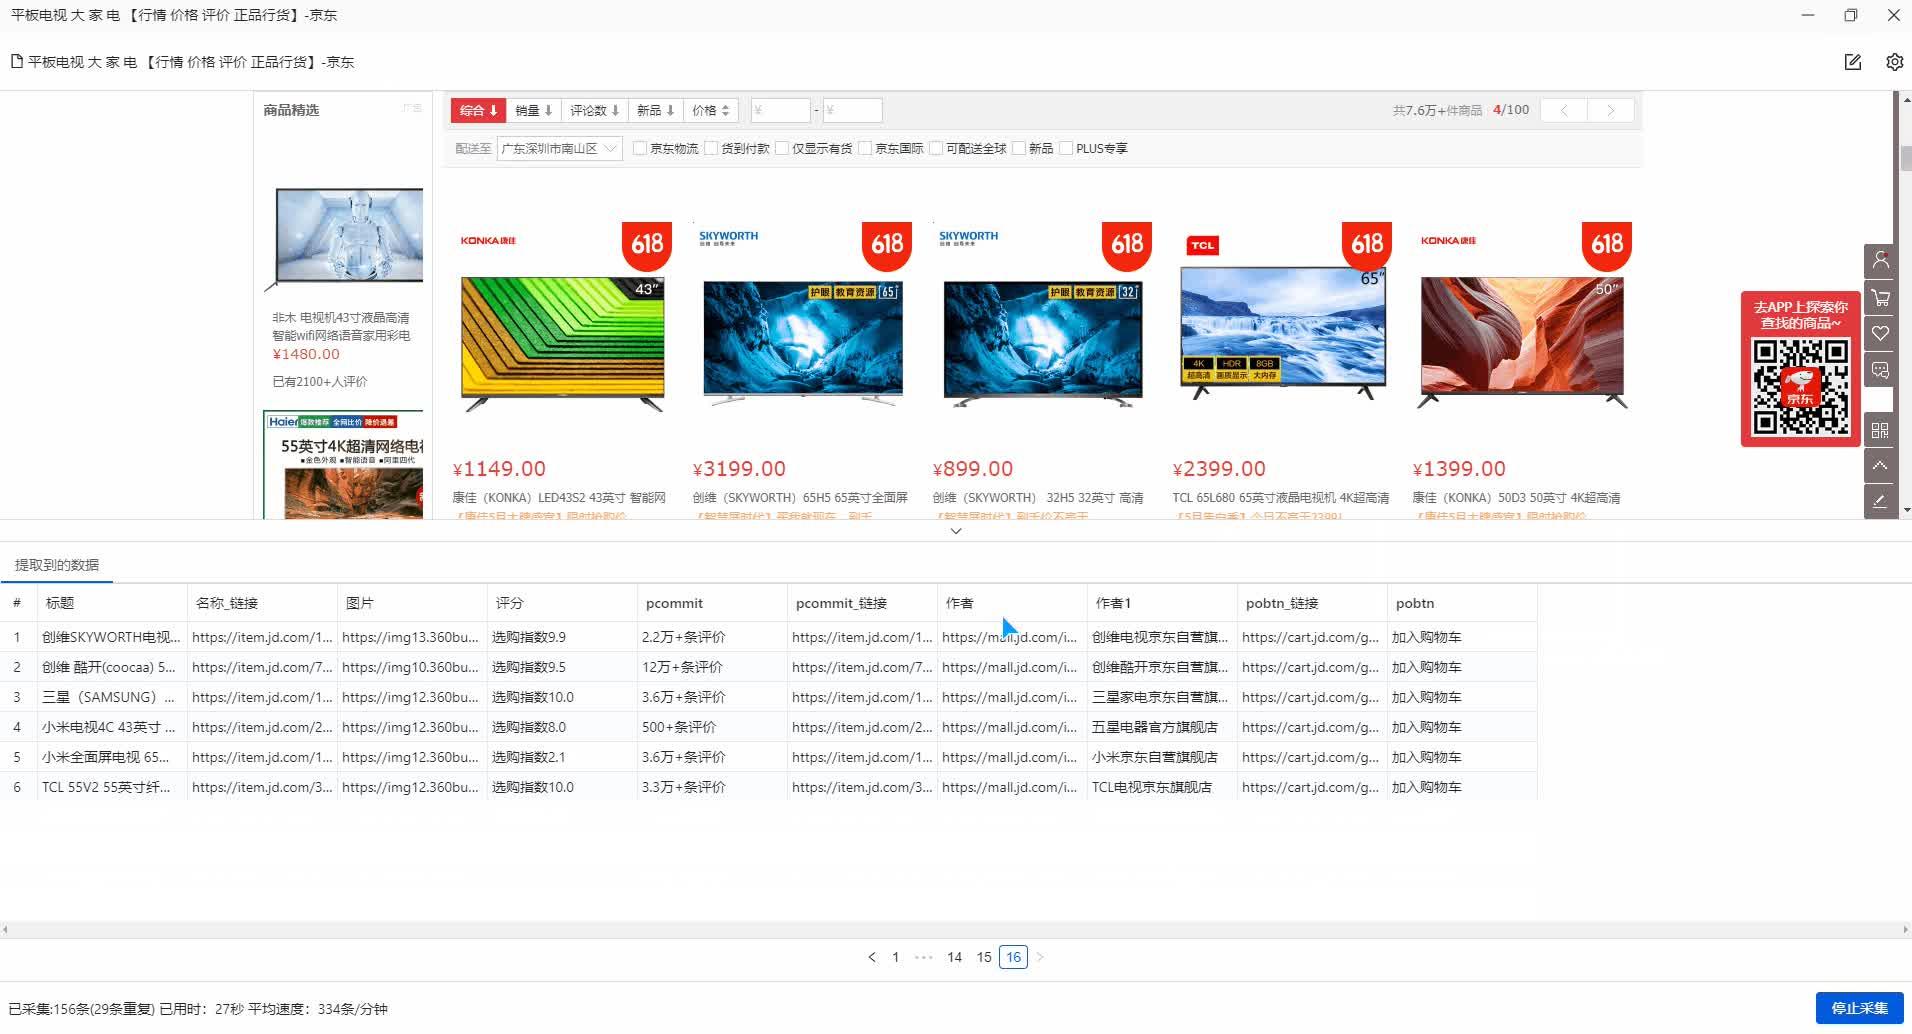Toggle 京东物流 checkbox
This screenshot has width=1912, height=1034.
(640, 148)
